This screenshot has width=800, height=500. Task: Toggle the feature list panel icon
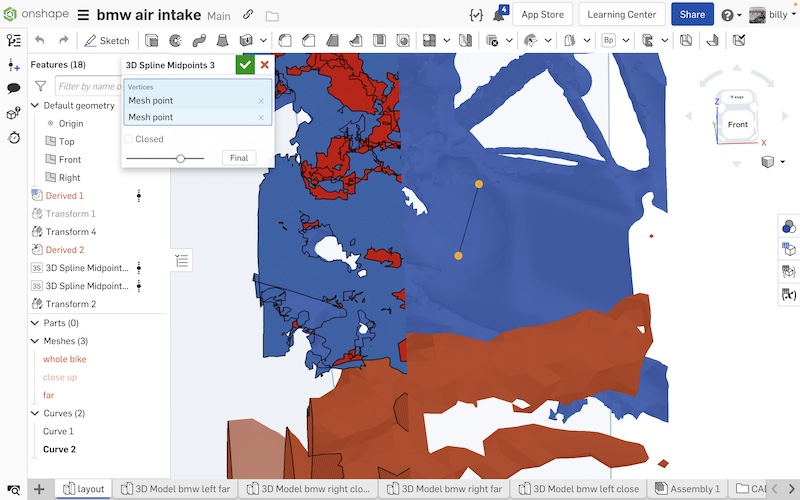coord(14,40)
